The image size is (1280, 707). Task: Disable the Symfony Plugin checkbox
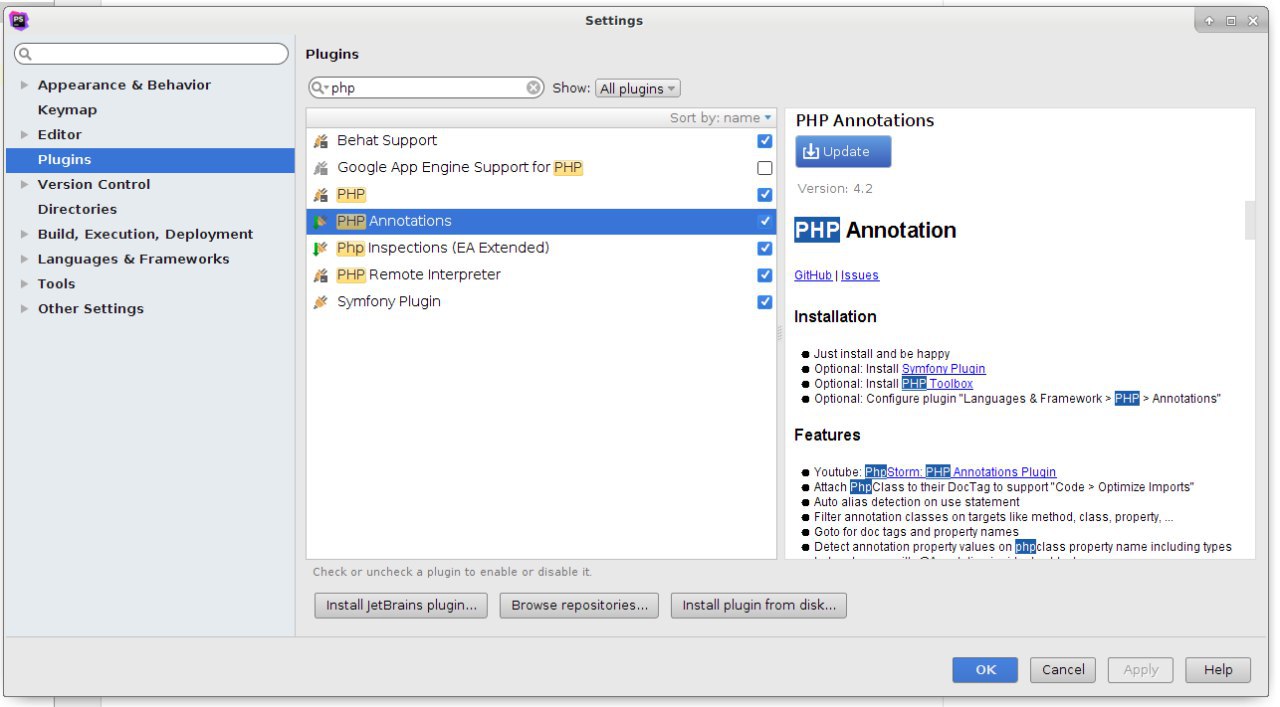(765, 302)
